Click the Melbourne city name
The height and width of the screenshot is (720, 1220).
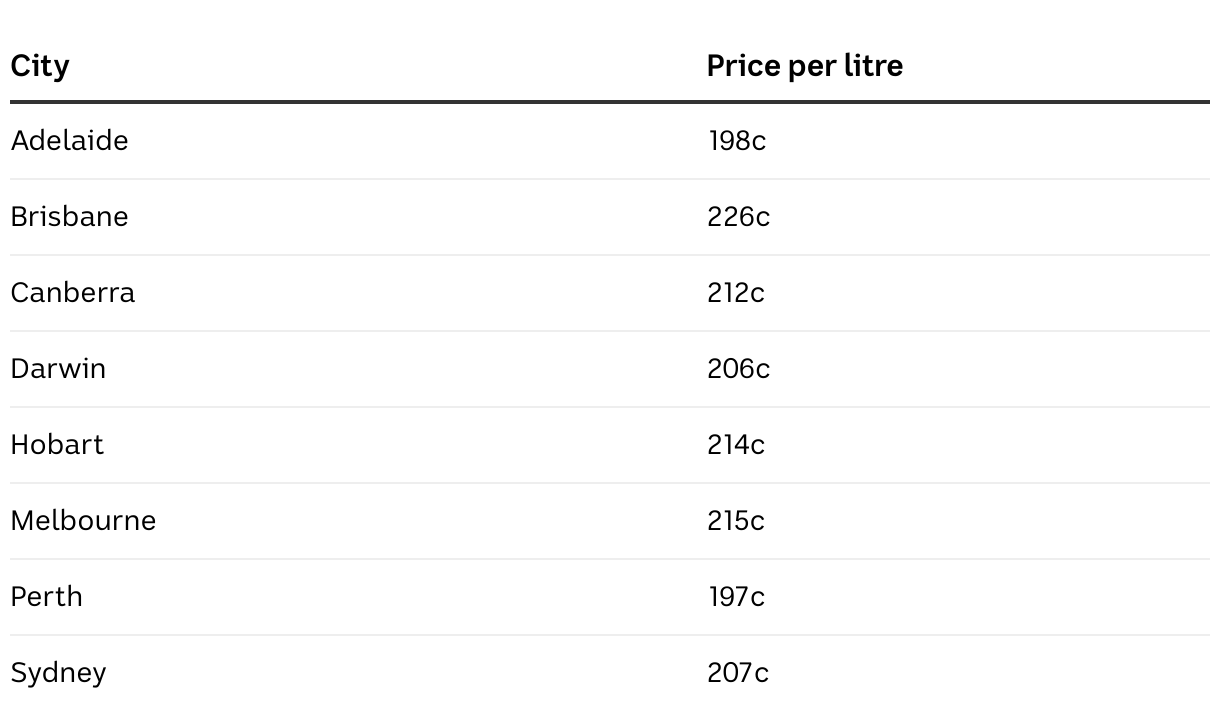84,521
